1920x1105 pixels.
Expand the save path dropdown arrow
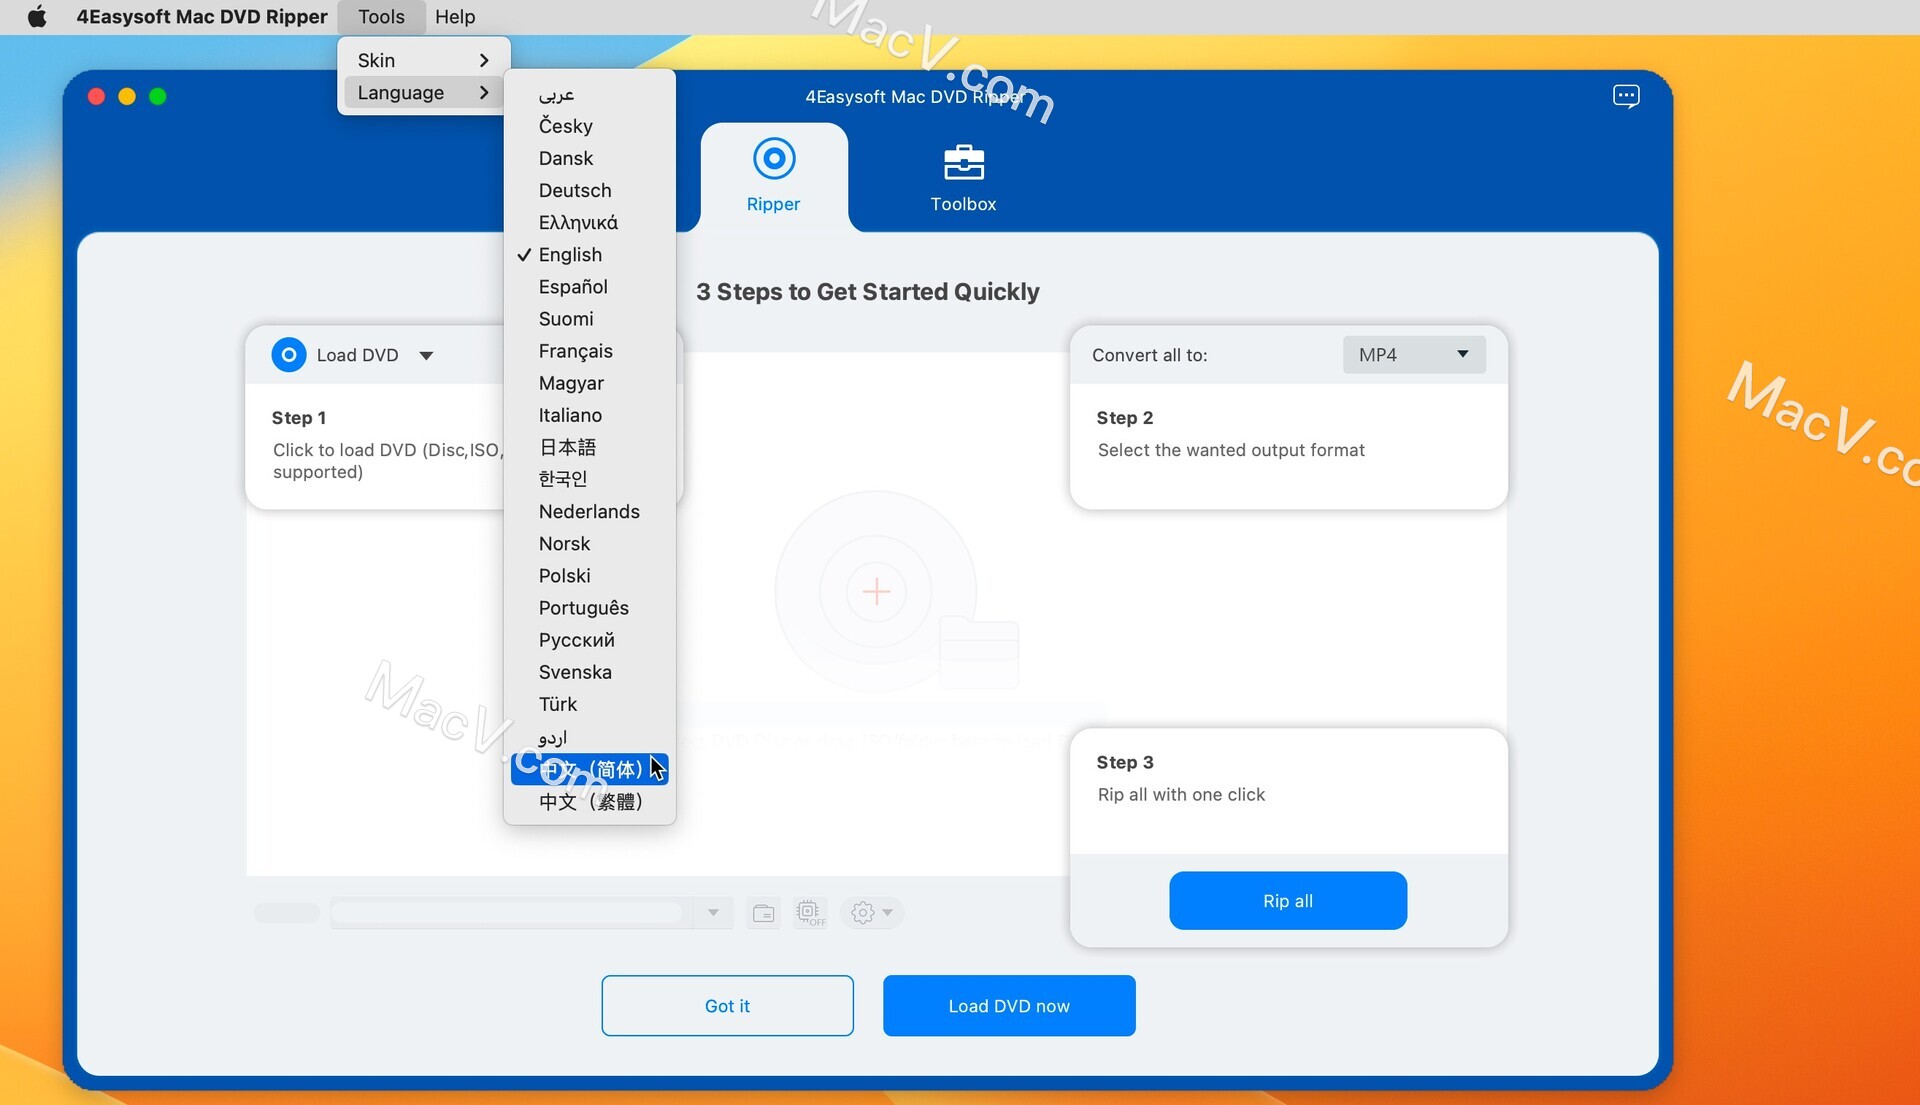coord(713,912)
